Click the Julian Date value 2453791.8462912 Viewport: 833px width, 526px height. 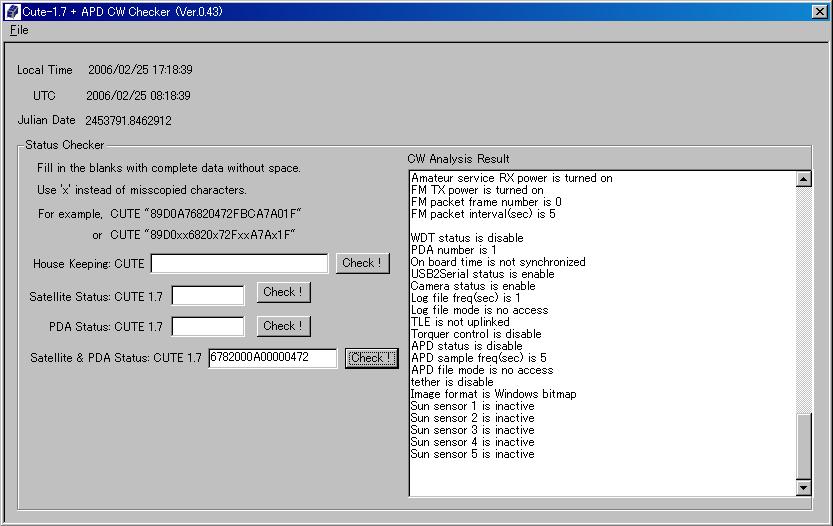(x=129, y=121)
